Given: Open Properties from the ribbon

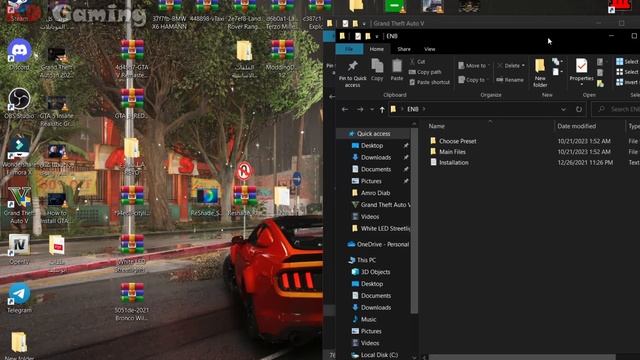Looking at the screenshot, I should (581, 71).
